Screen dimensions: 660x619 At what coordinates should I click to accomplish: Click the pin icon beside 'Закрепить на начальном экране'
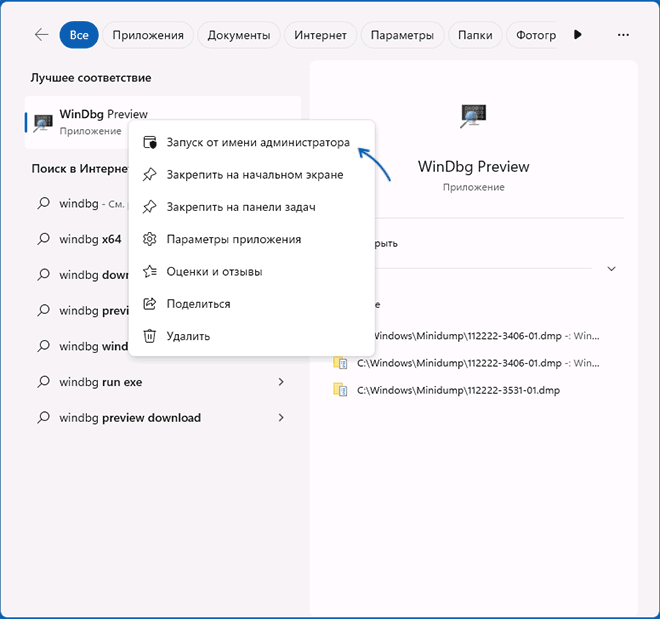click(x=150, y=175)
